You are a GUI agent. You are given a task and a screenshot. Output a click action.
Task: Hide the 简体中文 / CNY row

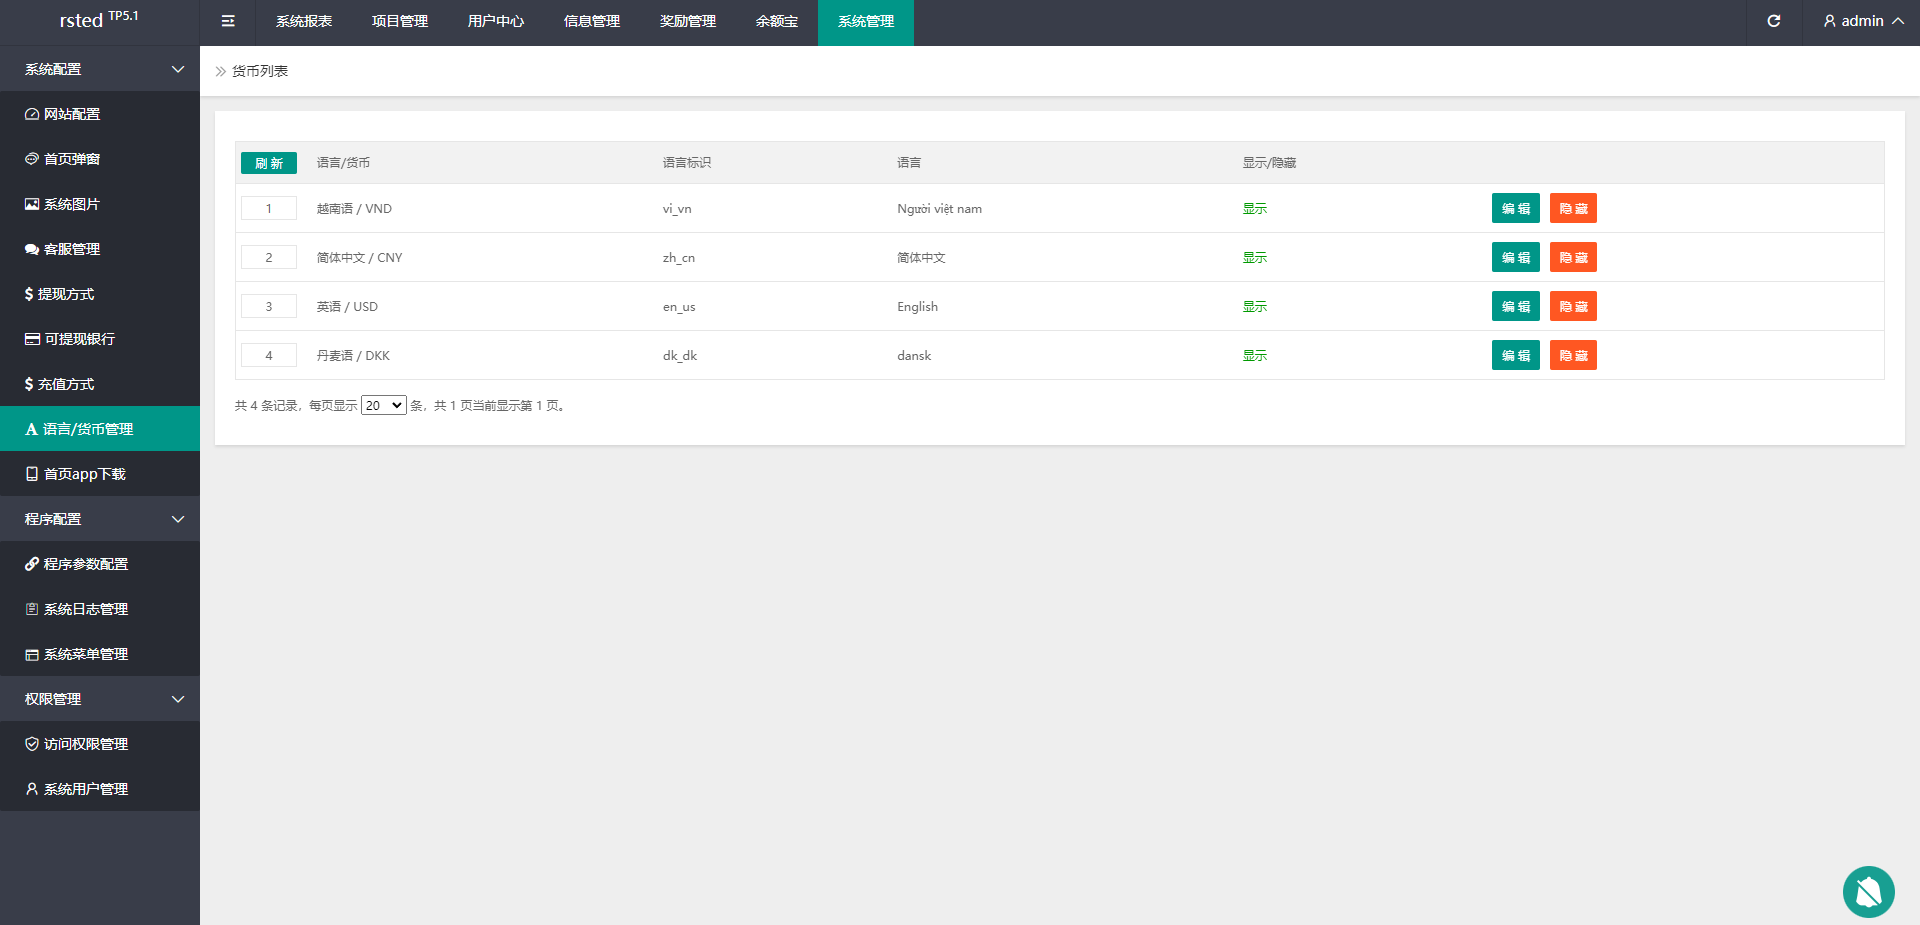click(1572, 258)
